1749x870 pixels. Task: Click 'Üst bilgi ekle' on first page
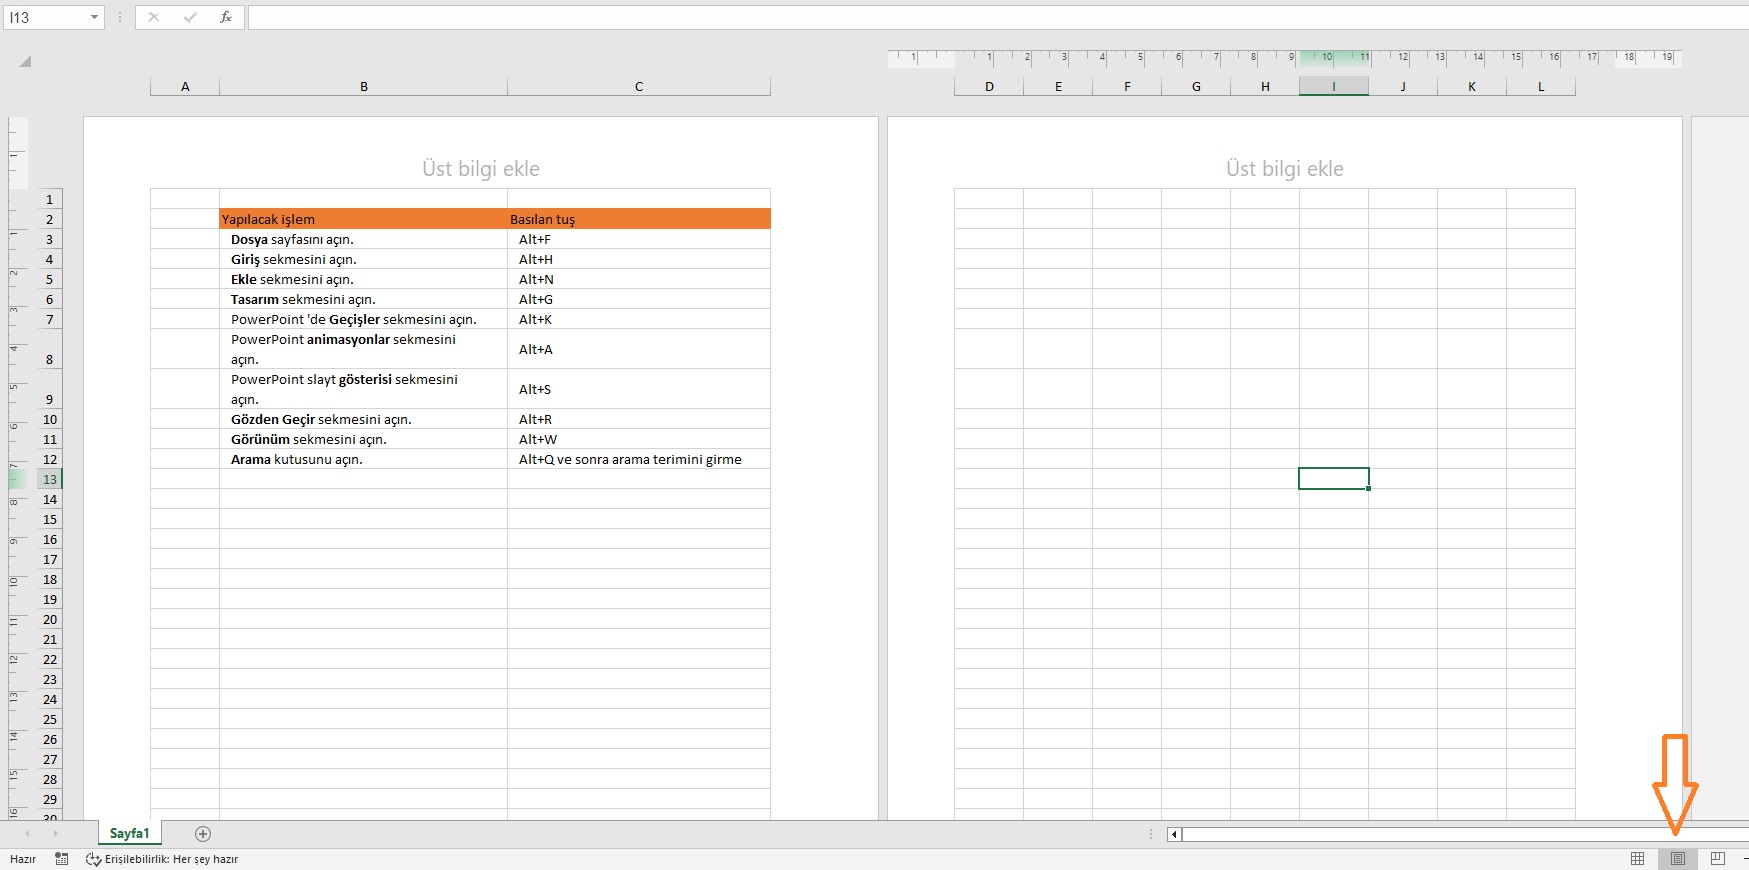481,169
